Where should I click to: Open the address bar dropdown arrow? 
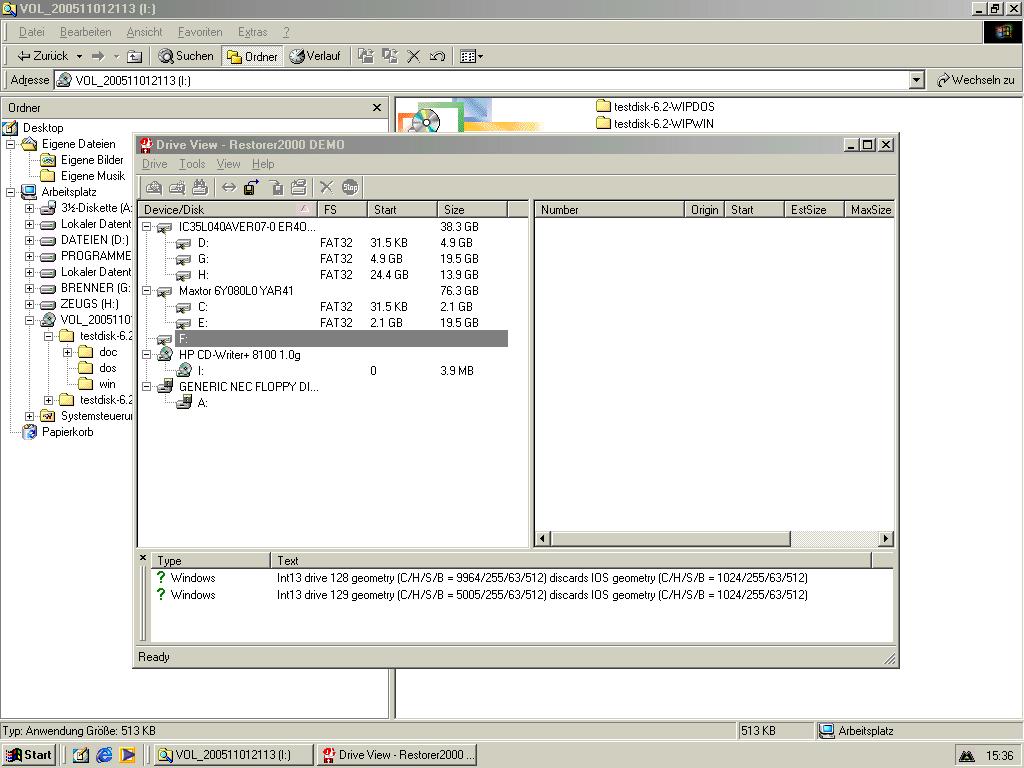pyautogui.click(x=916, y=80)
